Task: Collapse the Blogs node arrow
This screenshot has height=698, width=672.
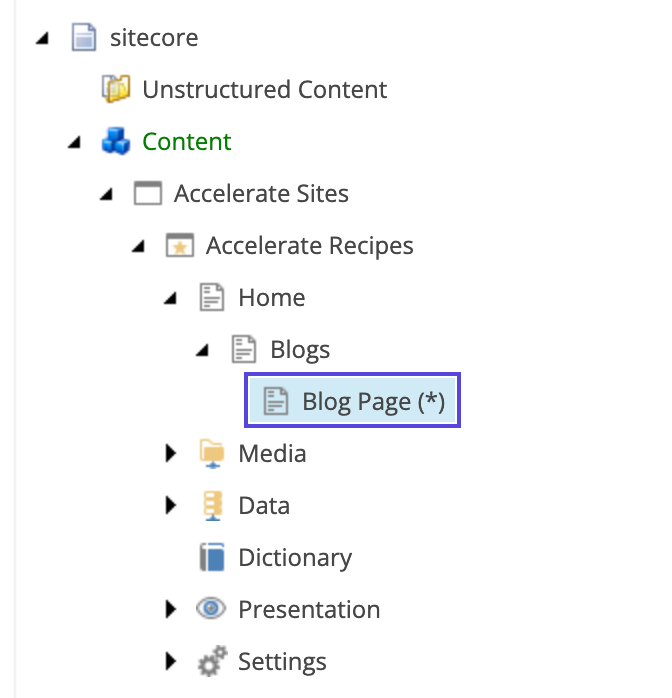Action: pyautogui.click(x=202, y=351)
